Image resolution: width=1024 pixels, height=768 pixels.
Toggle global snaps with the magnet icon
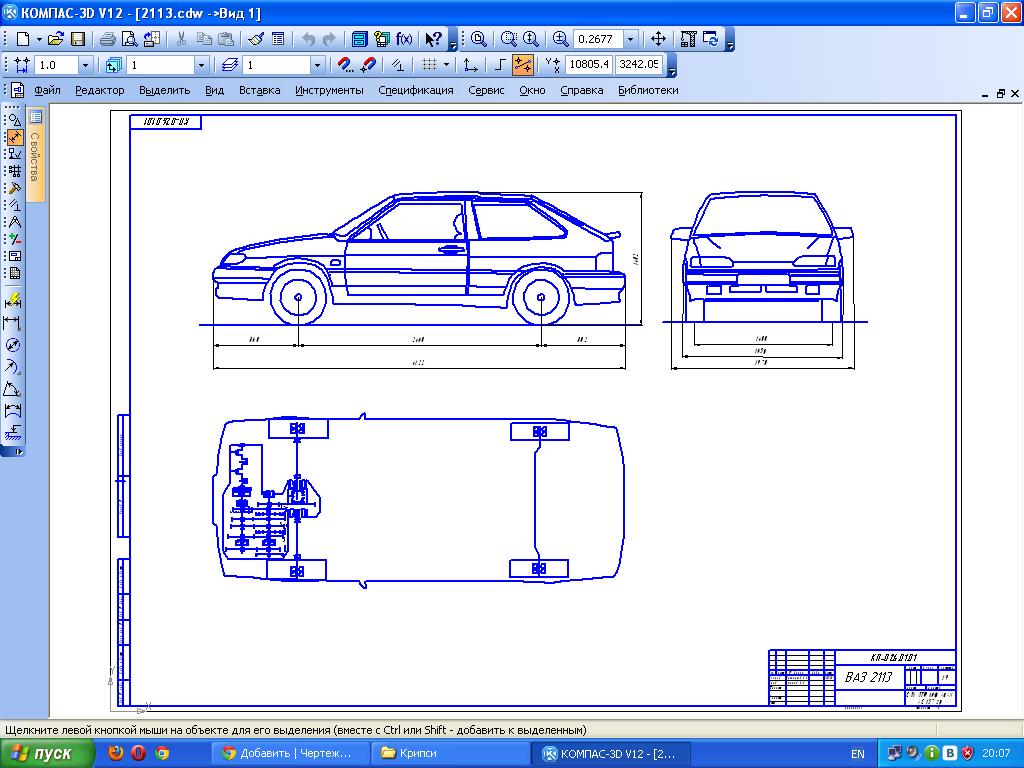pos(368,65)
